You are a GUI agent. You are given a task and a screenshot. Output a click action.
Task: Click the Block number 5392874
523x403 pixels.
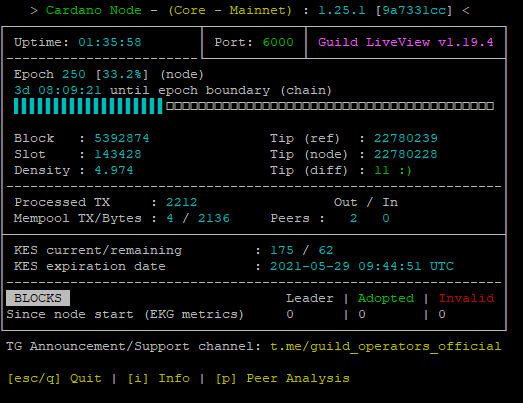(x=122, y=138)
